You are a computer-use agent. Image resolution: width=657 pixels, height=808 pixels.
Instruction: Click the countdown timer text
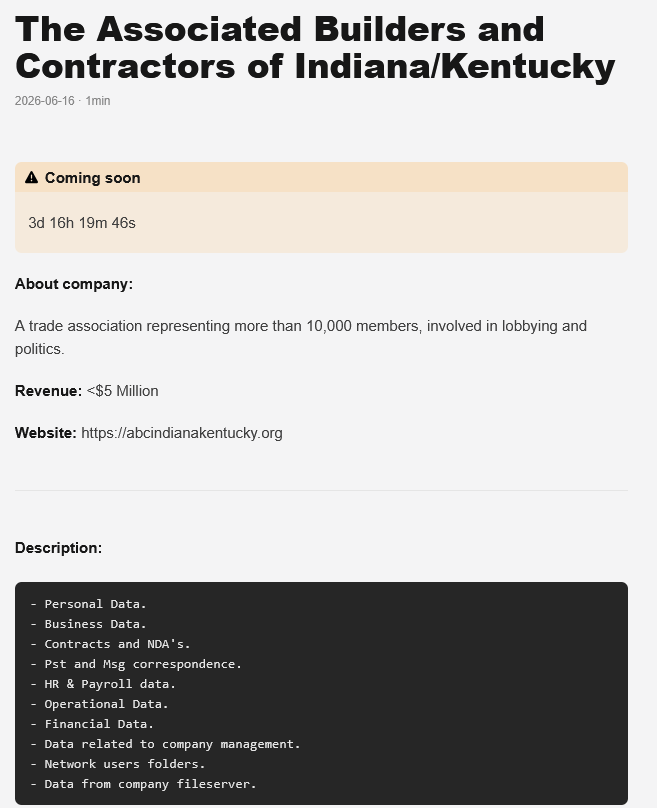click(82, 223)
